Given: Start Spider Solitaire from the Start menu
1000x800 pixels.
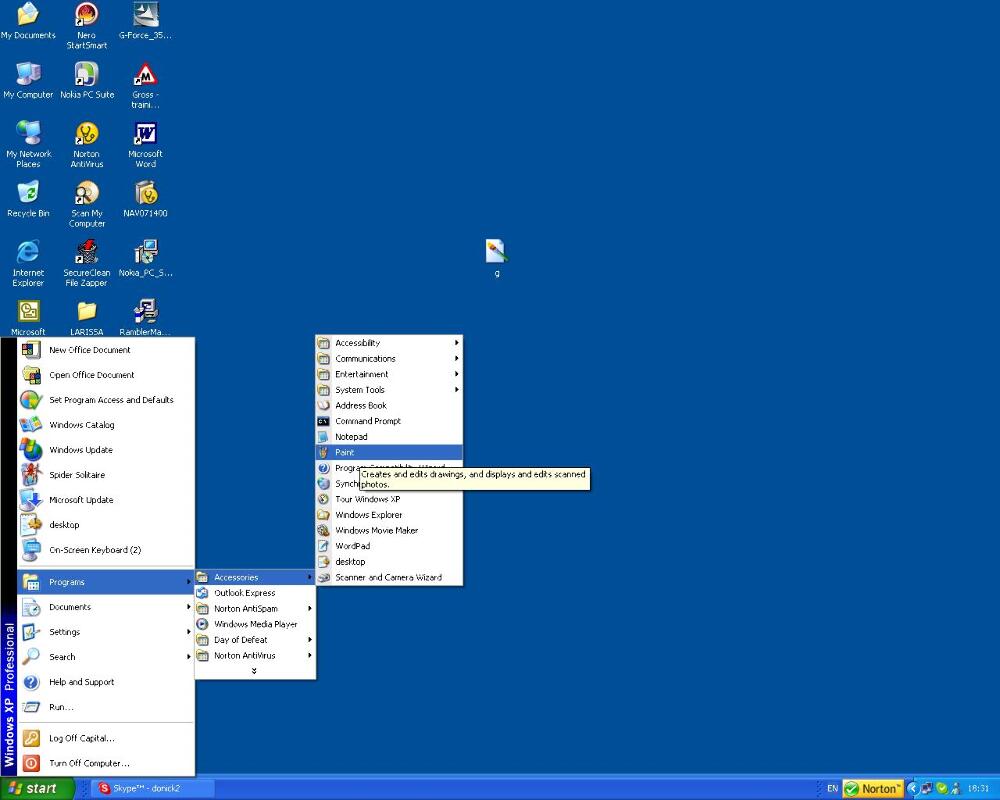Looking at the screenshot, I should pos(106,475).
